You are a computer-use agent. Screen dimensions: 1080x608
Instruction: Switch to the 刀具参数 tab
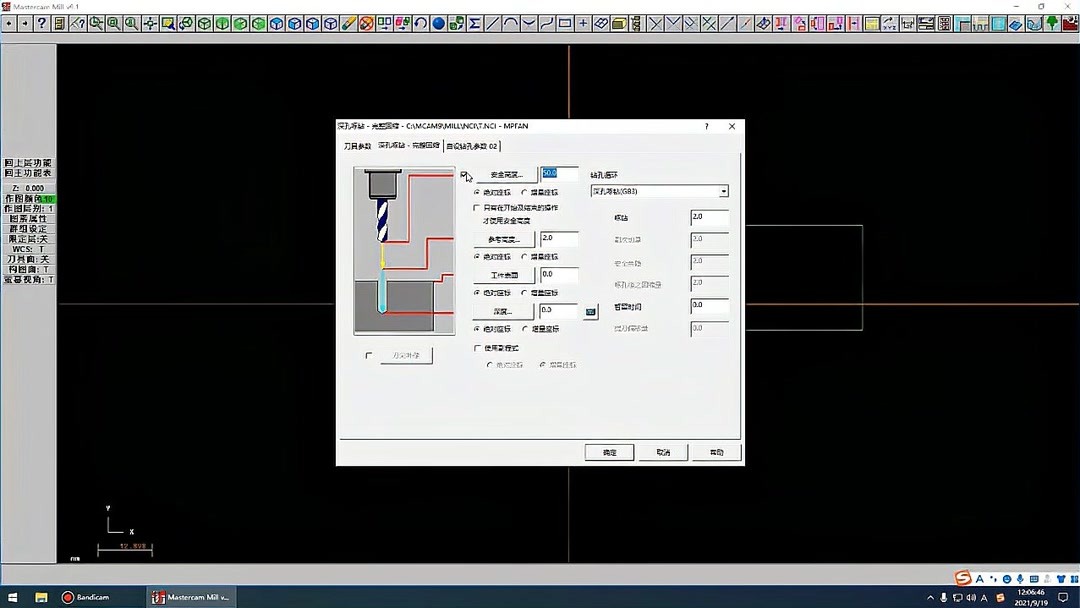(x=360, y=145)
